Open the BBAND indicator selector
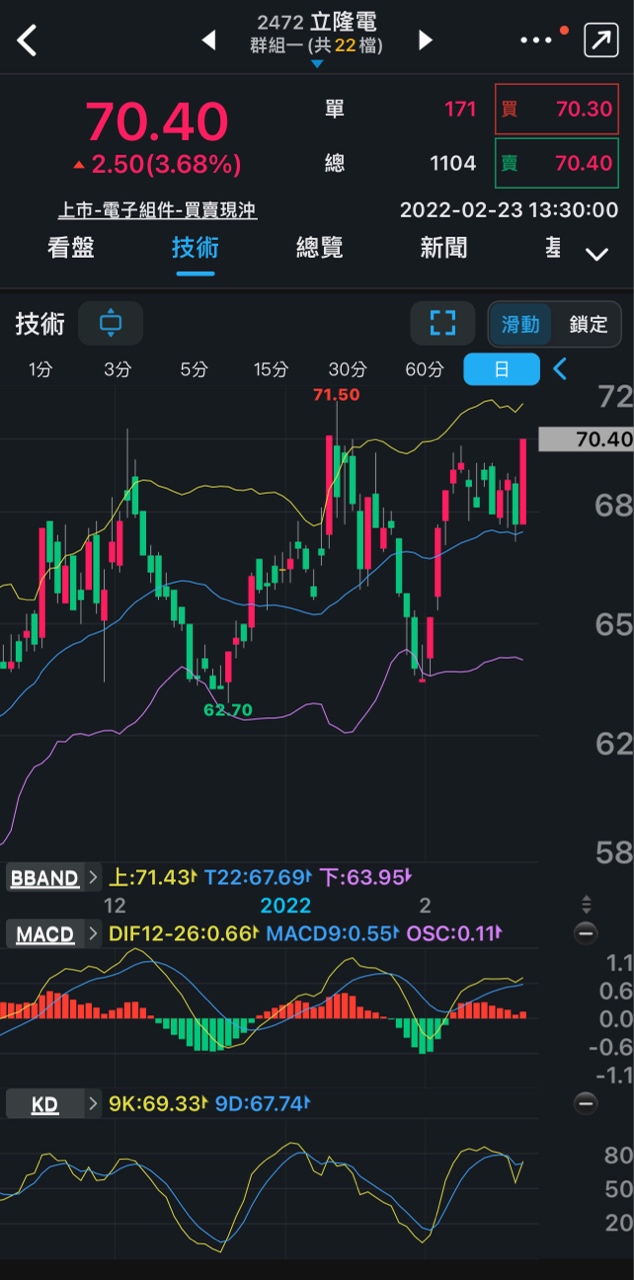This screenshot has width=634, height=1280. click(53, 878)
